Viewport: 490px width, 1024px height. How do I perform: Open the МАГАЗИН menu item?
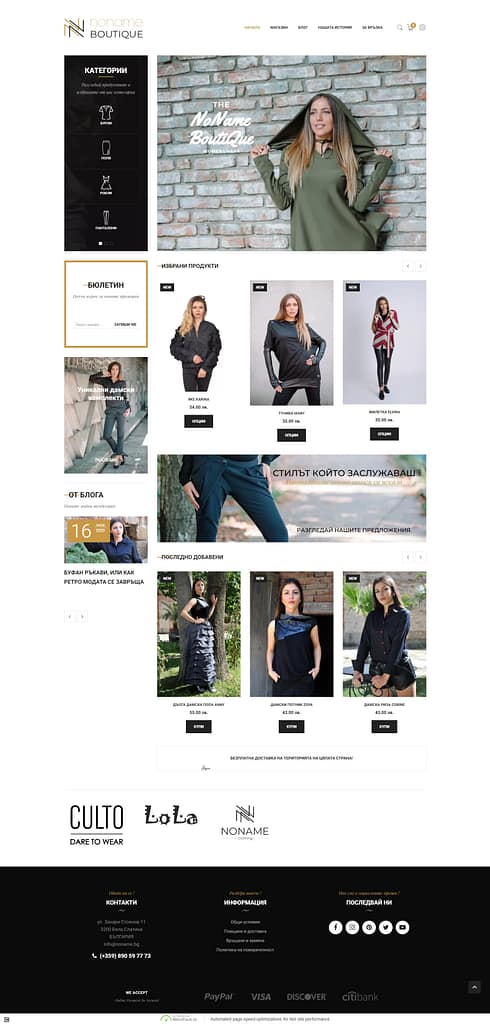279,27
